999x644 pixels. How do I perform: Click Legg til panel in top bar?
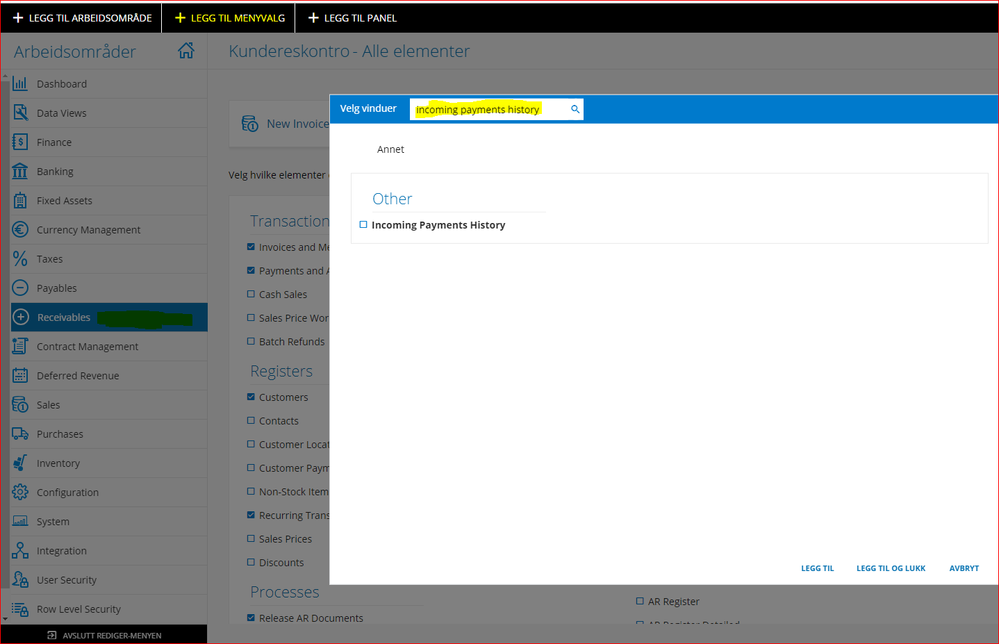click(x=352, y=18)
